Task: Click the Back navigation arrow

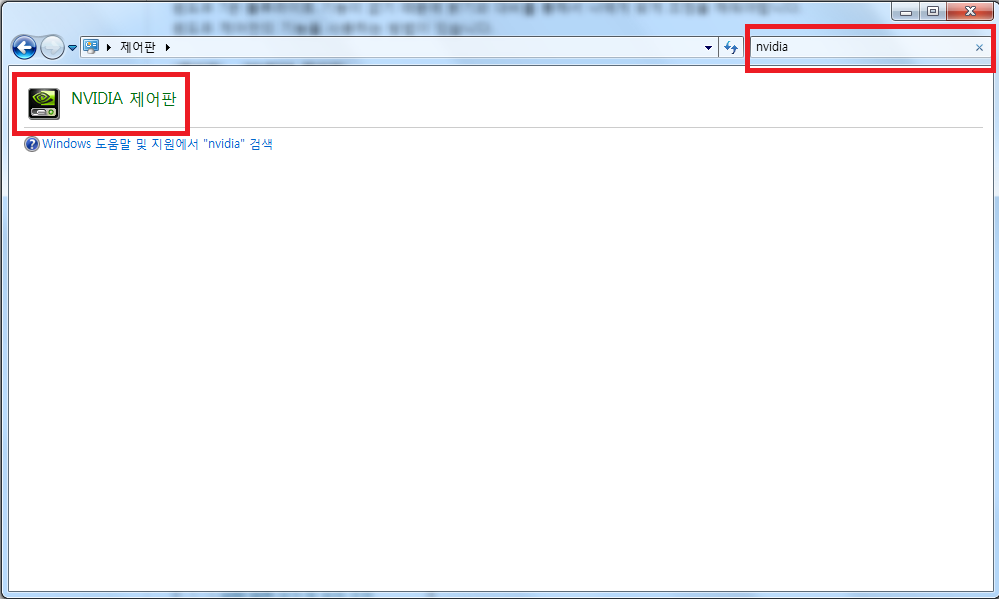Action: (x=24, y=47)
